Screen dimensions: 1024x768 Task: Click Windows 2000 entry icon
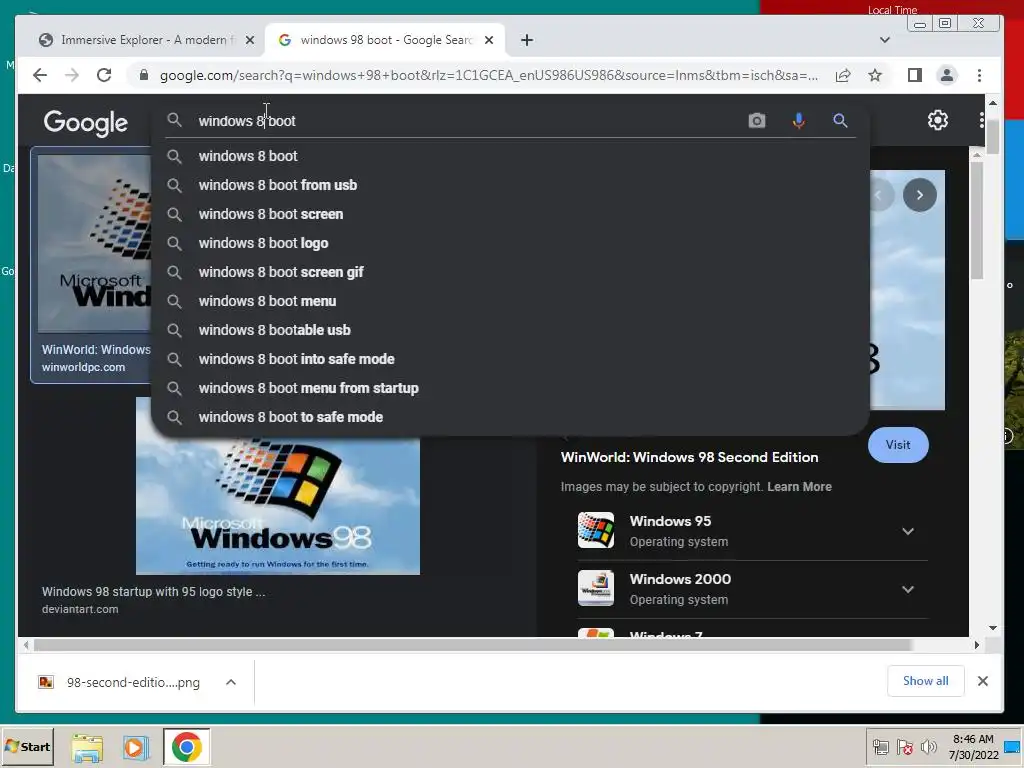(x=596, y=588)
